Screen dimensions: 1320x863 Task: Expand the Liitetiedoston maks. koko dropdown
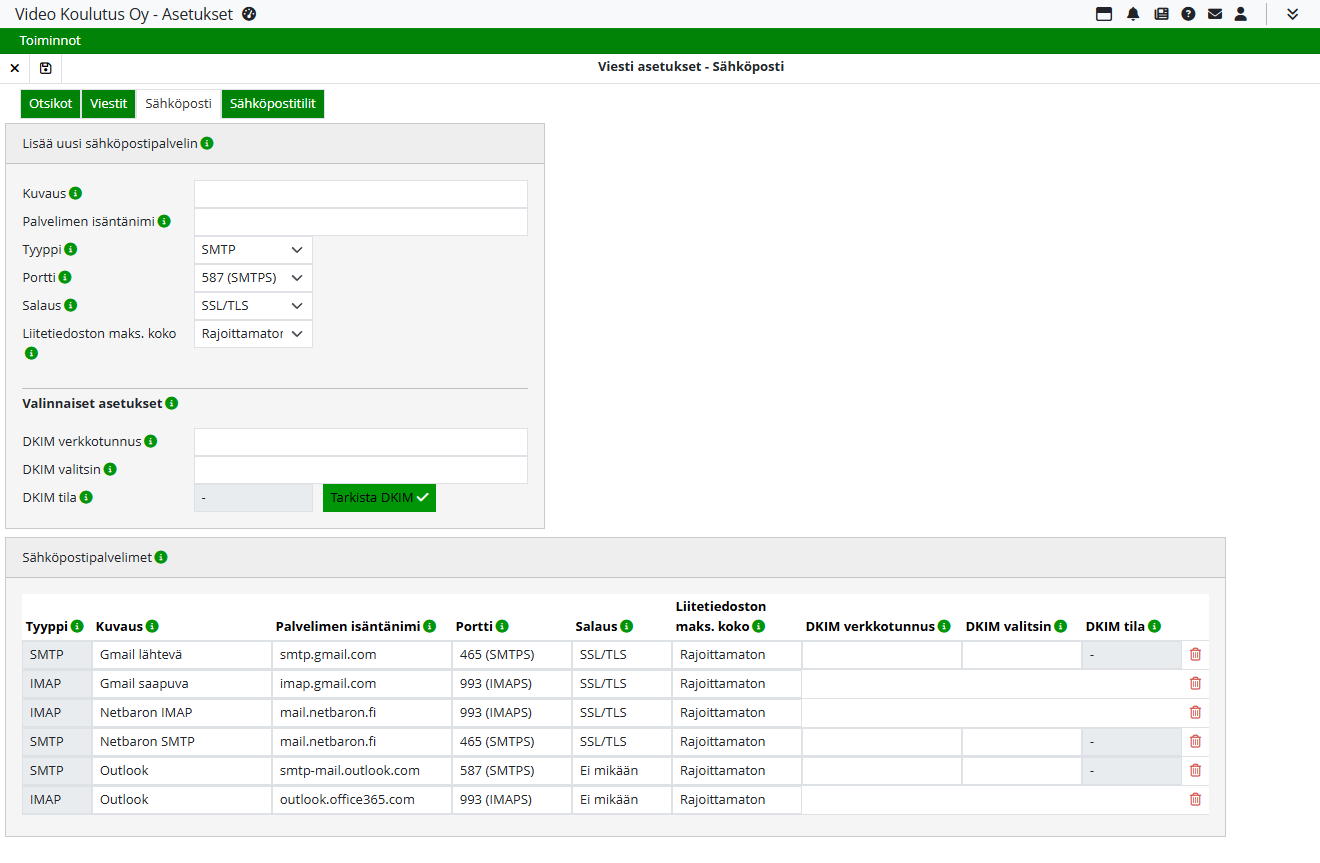(x=253, y=334)
